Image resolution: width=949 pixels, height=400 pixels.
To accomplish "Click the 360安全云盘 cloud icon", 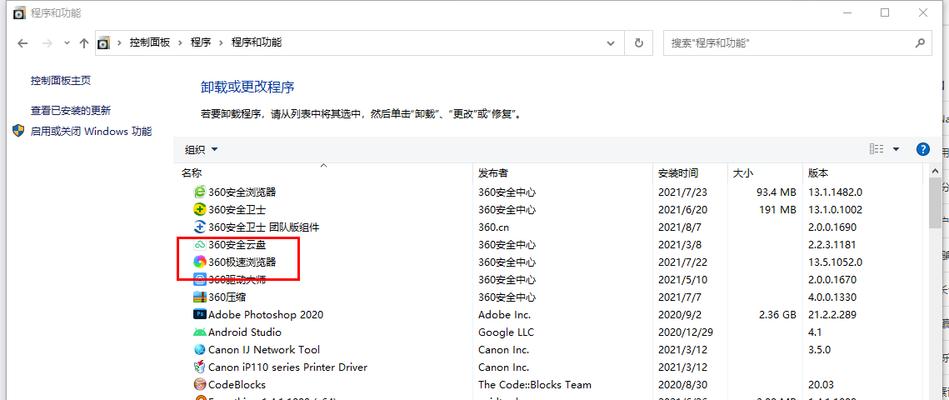I will point(200,244).
